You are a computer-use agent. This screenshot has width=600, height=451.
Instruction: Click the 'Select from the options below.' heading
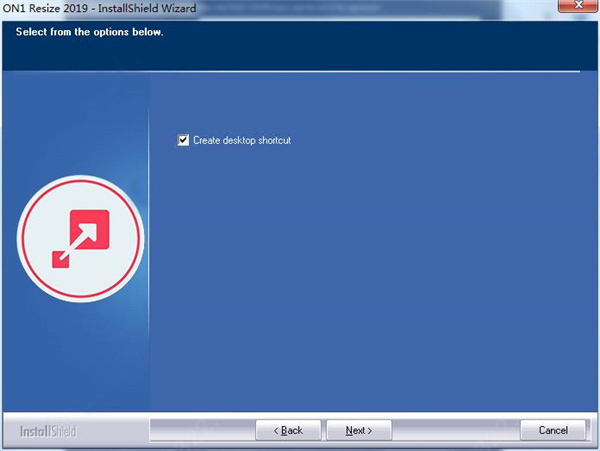coord(90,32)
